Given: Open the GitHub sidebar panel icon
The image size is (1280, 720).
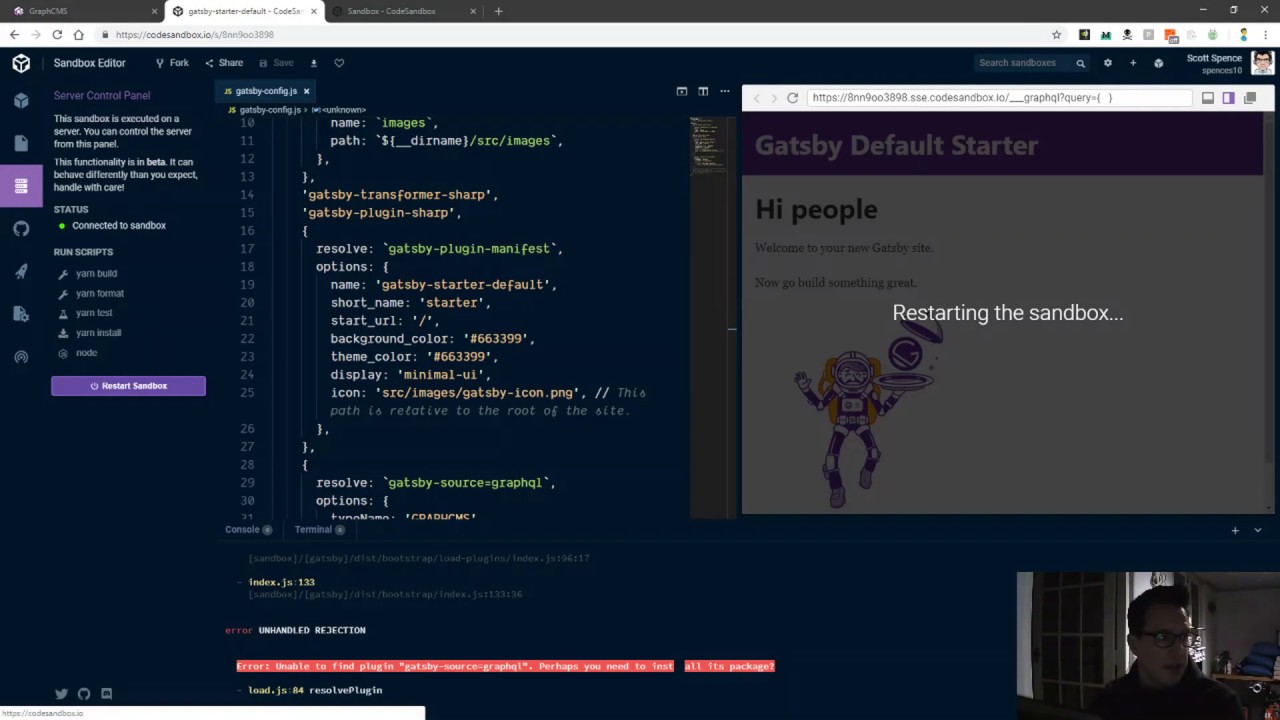Looking at the screenshot, I should (x=21, y=229).
